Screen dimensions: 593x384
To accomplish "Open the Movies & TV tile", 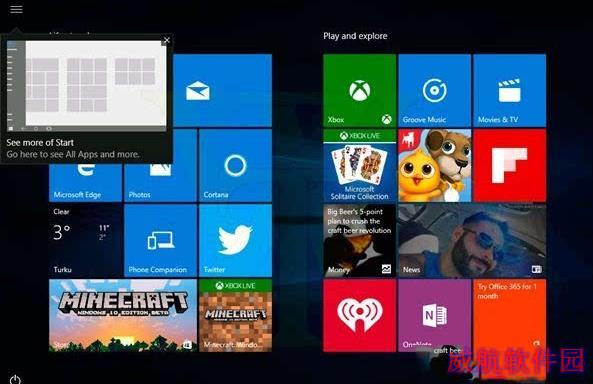I will pos(510,90).
